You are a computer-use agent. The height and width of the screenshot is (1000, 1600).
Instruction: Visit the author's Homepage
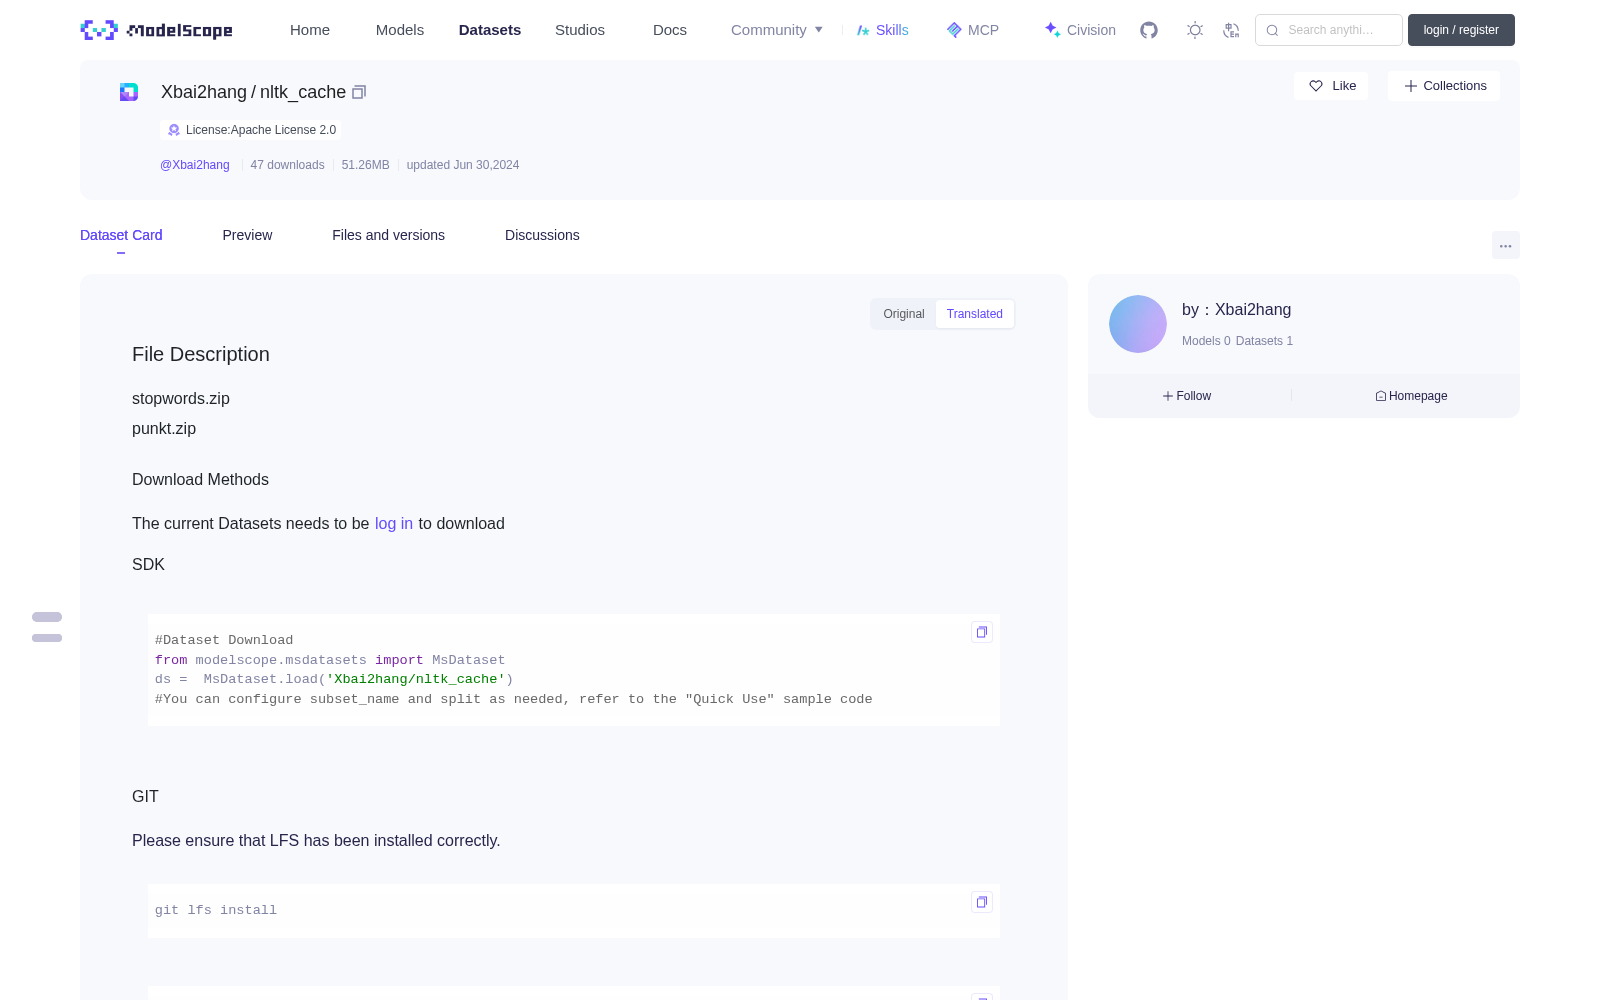click(1411, 396)
